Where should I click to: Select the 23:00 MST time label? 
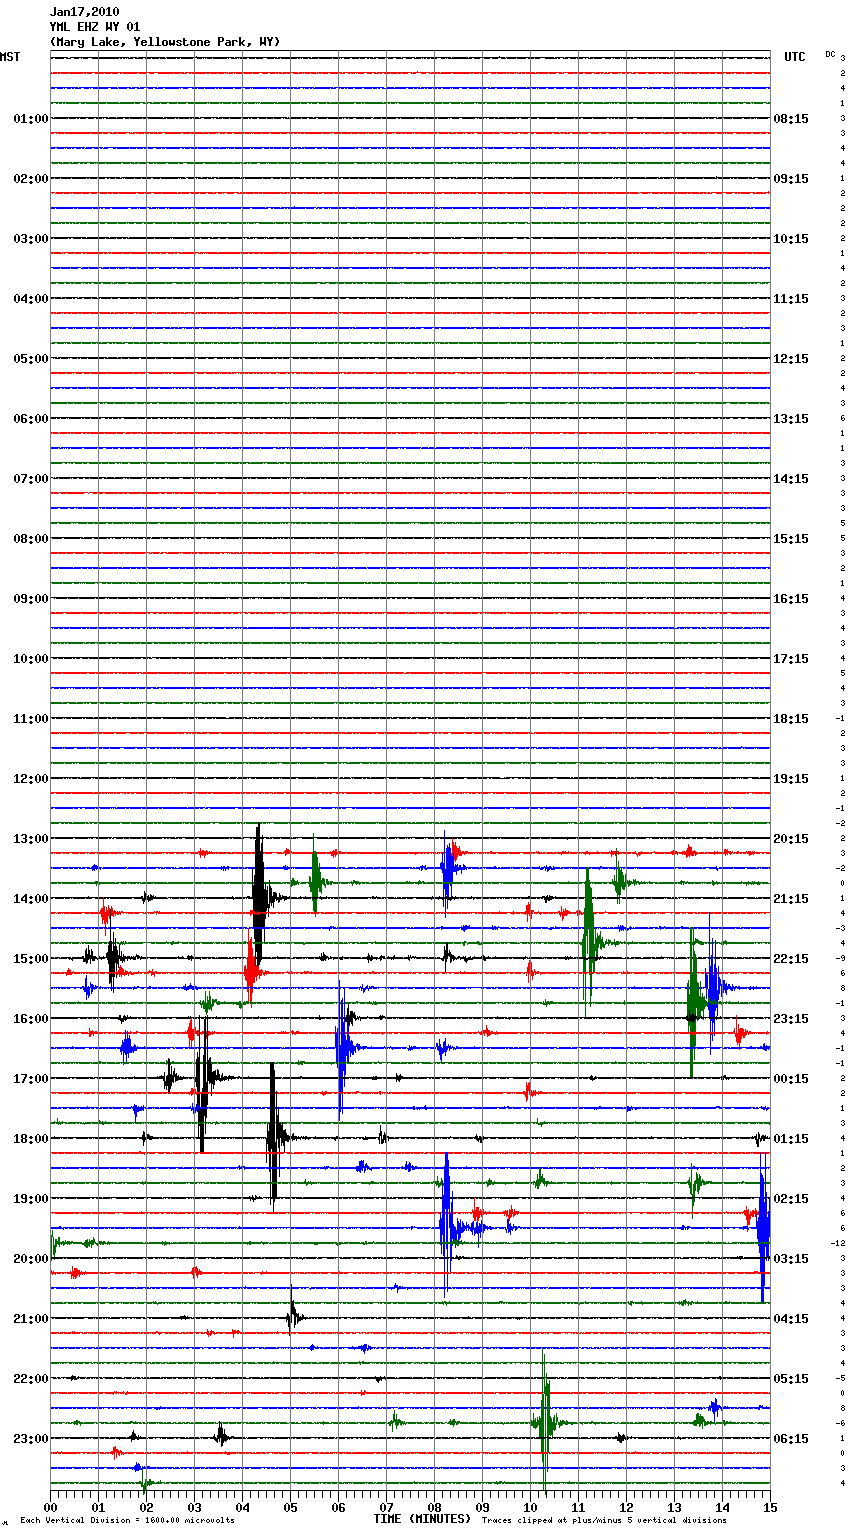(x=31, y=1439)
